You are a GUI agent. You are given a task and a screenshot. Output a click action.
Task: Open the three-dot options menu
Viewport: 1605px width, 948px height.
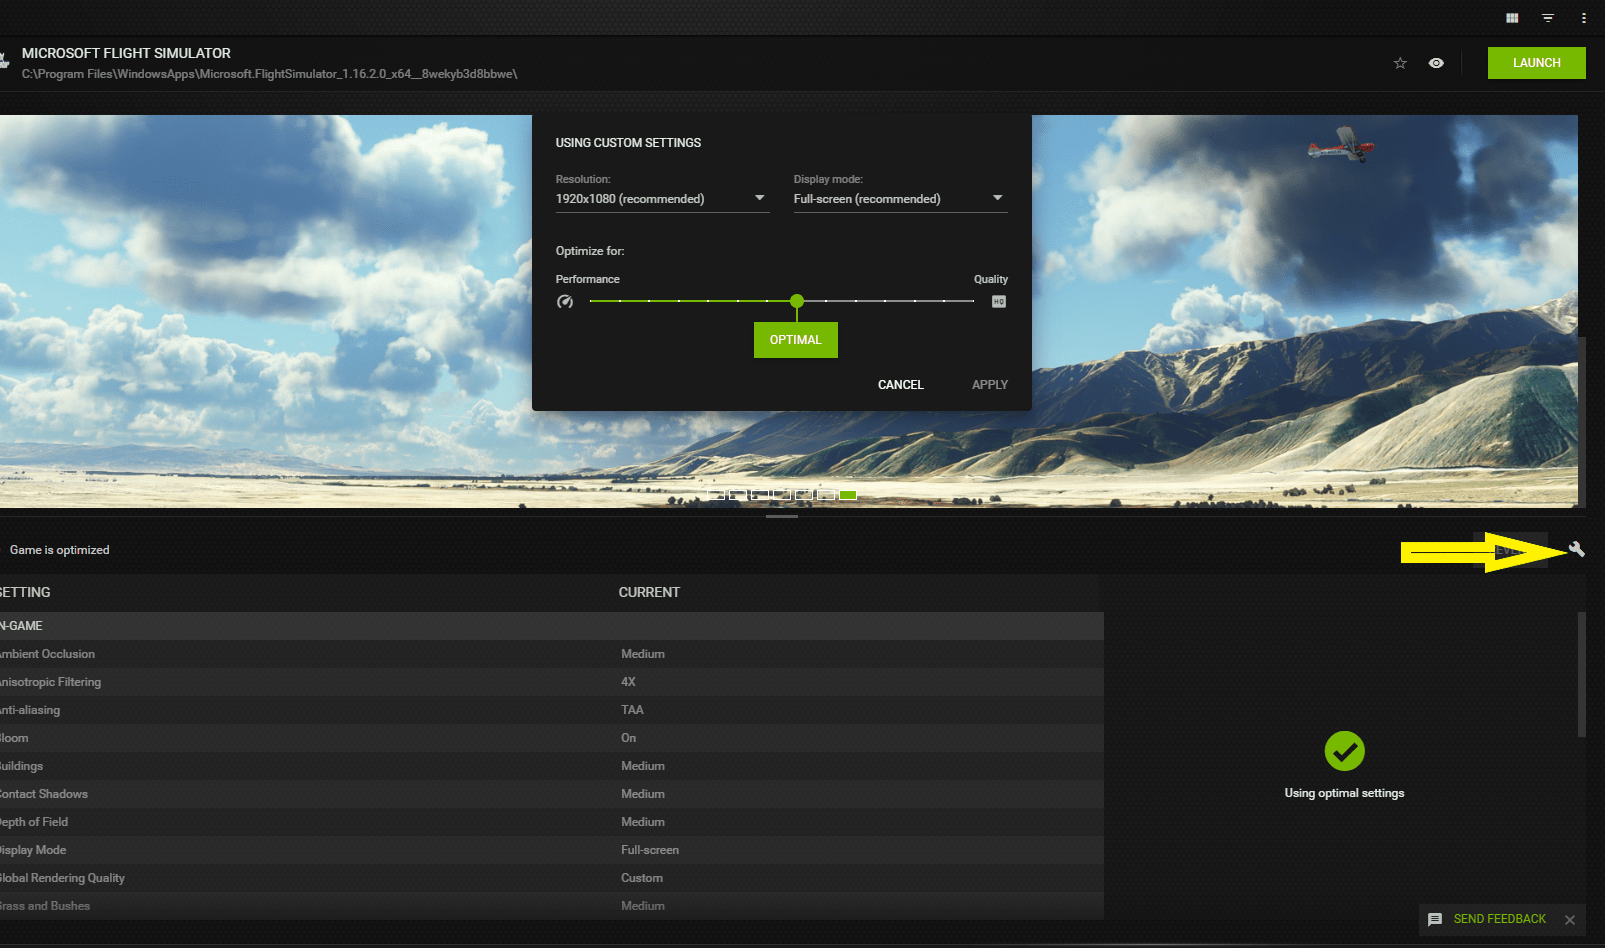[x=1584, y=17]
